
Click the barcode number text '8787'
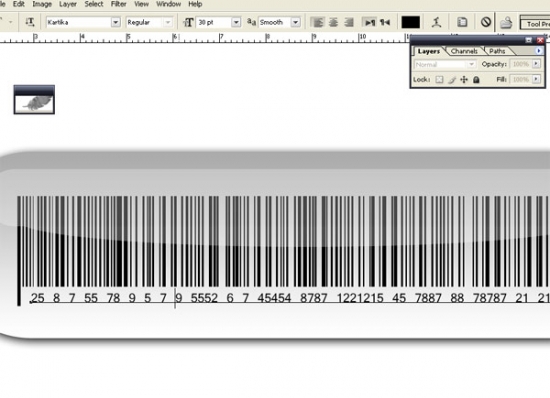(314, 298)
